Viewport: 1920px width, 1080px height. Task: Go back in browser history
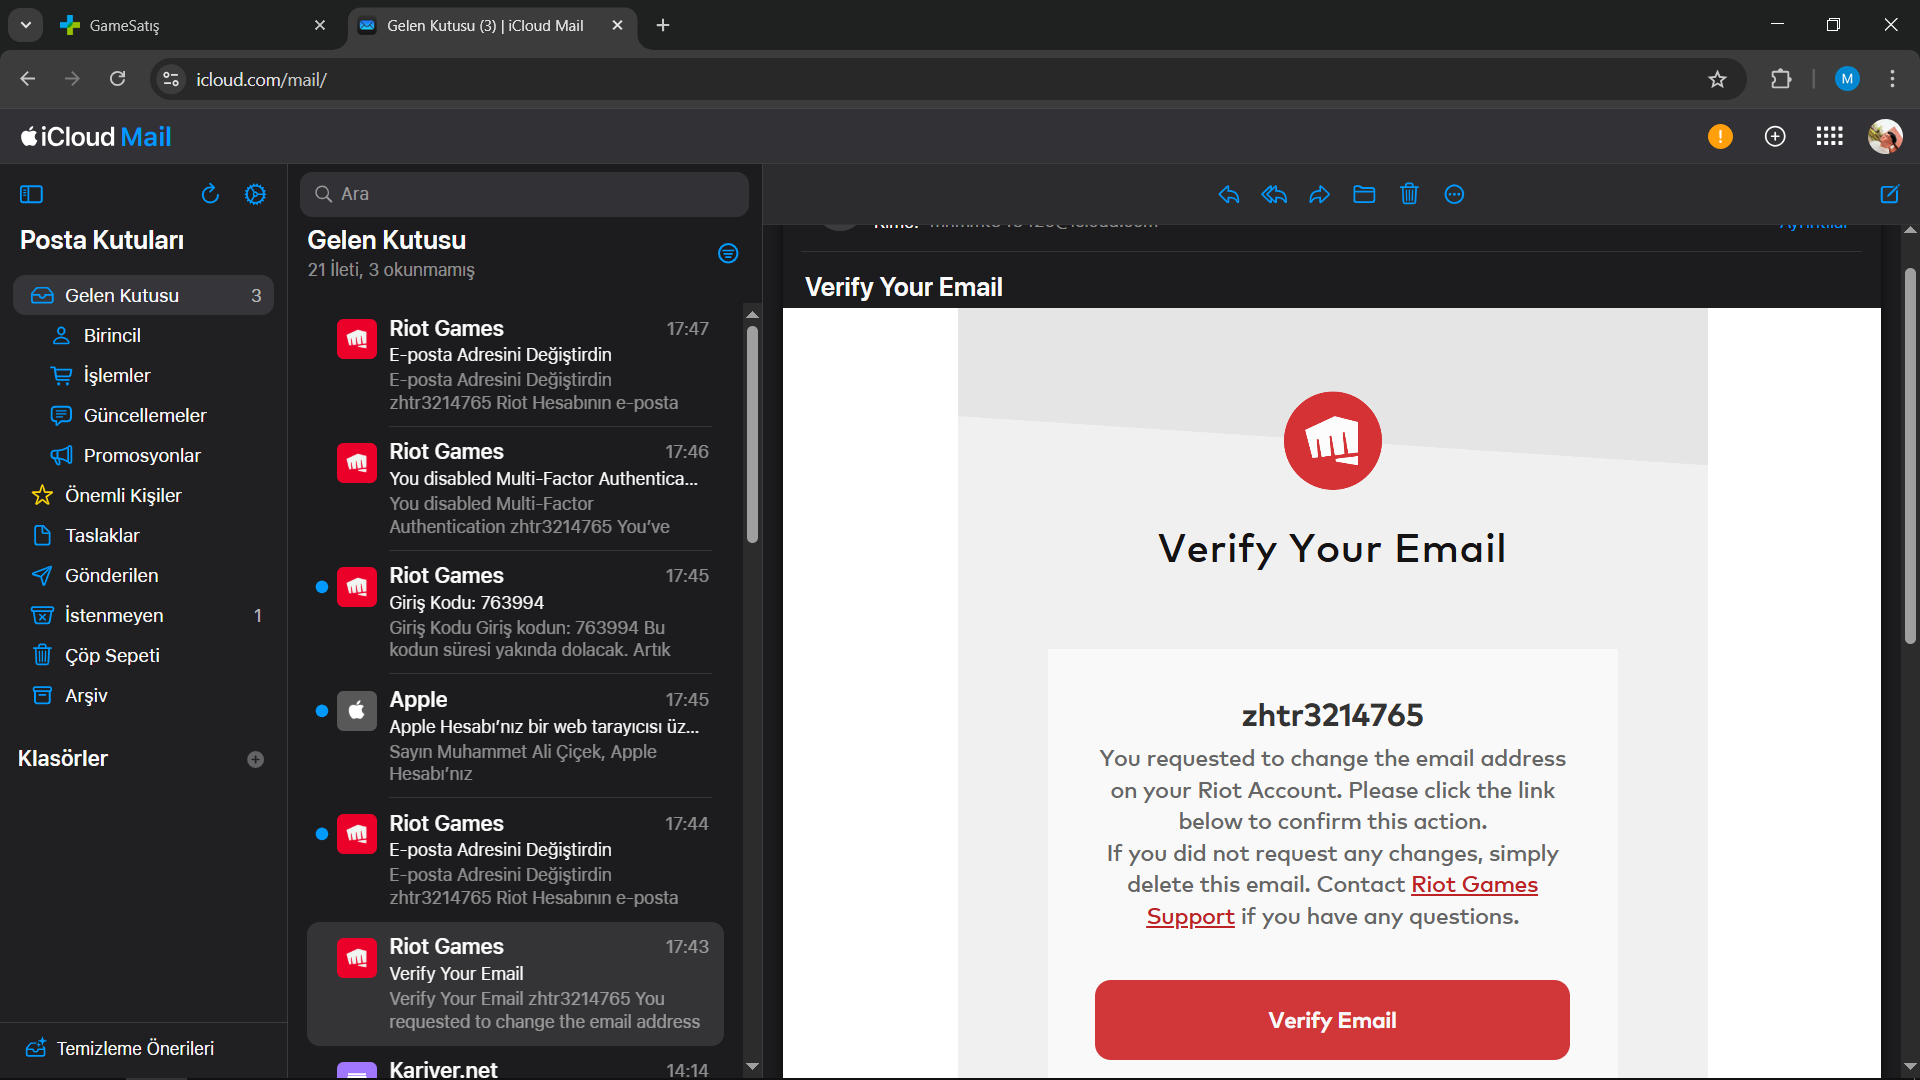pos(28,79)
